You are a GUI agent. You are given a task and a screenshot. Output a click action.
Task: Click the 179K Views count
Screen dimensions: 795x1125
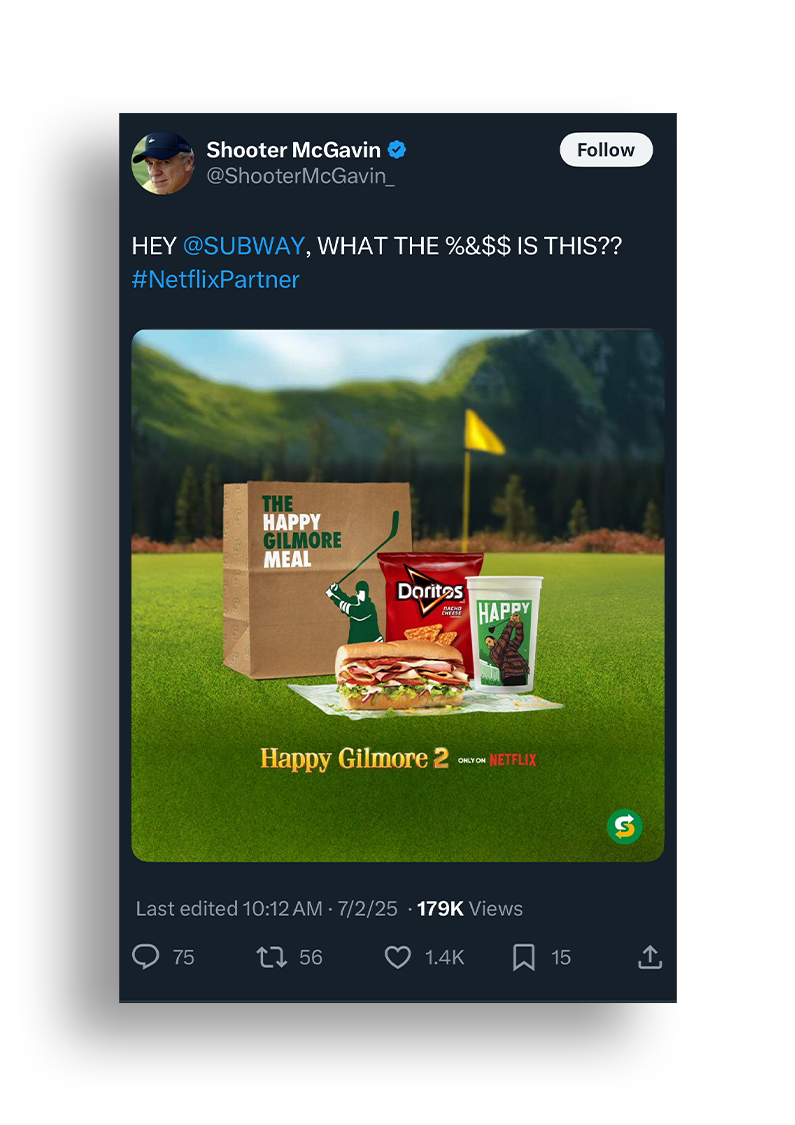point(469,908)
